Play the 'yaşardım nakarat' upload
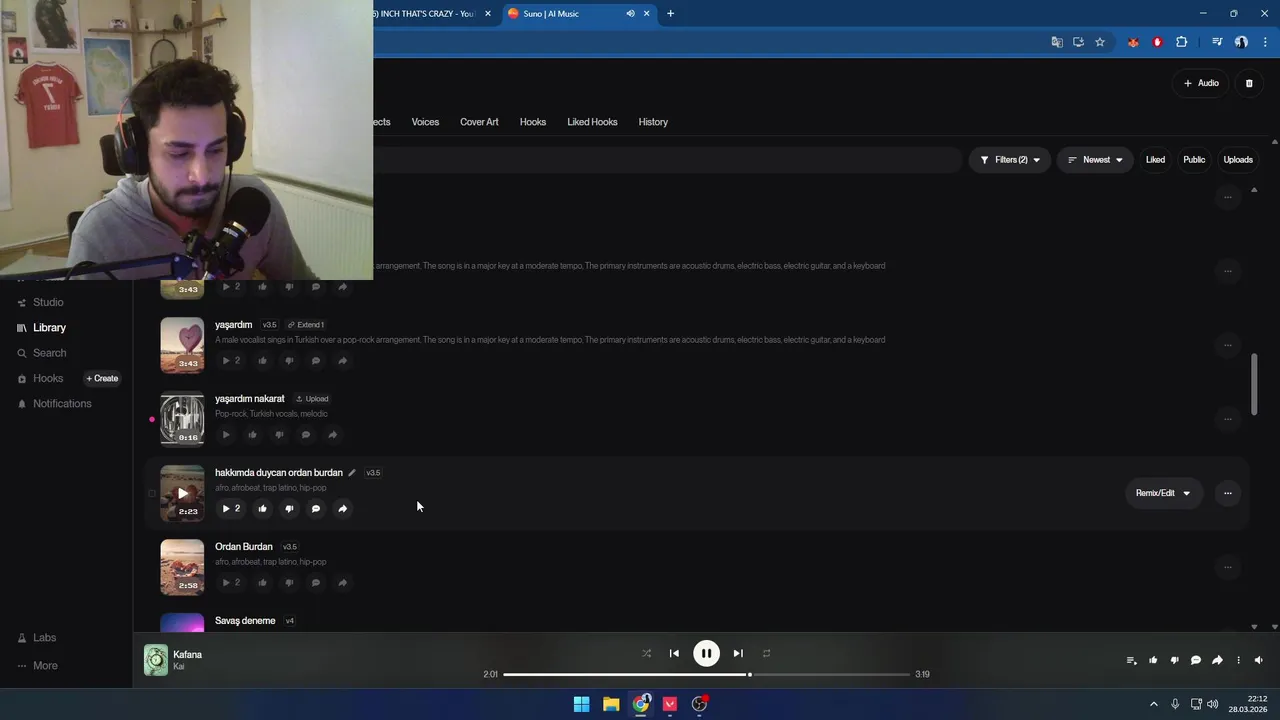1280x720 pixels. pyautogui.click(x=226, y=435)
